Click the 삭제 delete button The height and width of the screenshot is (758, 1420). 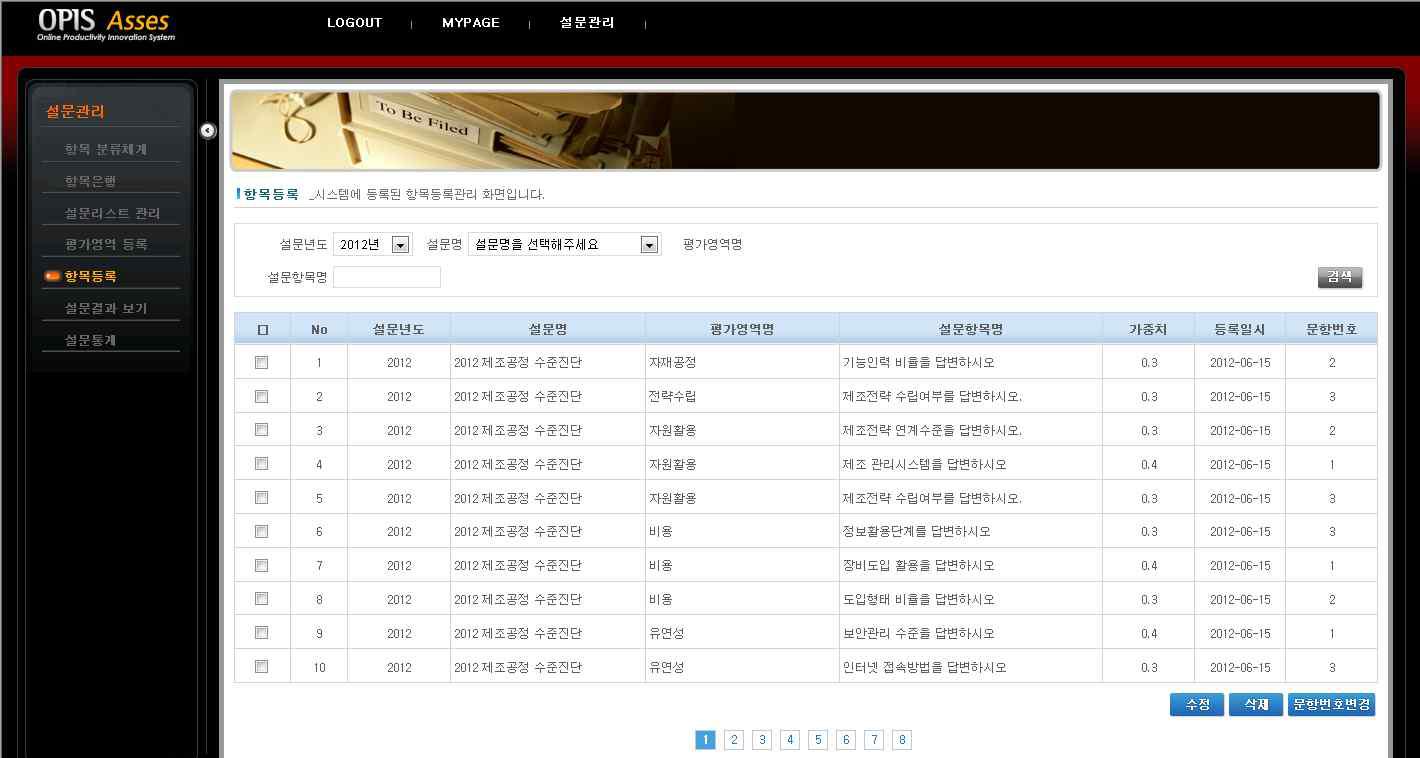tap(1256, 705)
